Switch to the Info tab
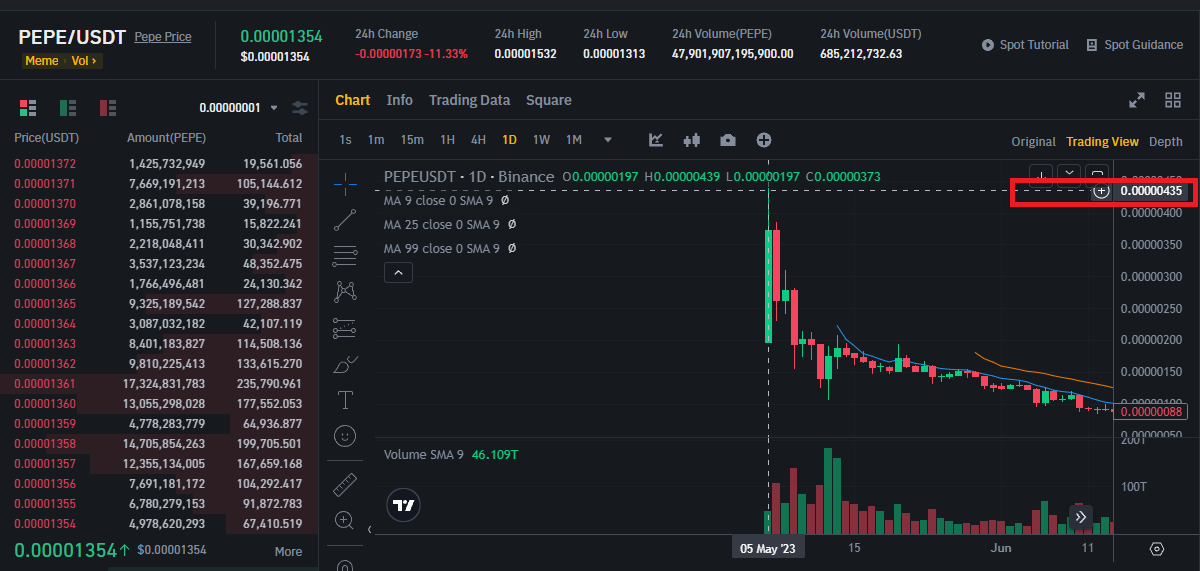This screenshot has height=571, width=1200. click(400, 100)
